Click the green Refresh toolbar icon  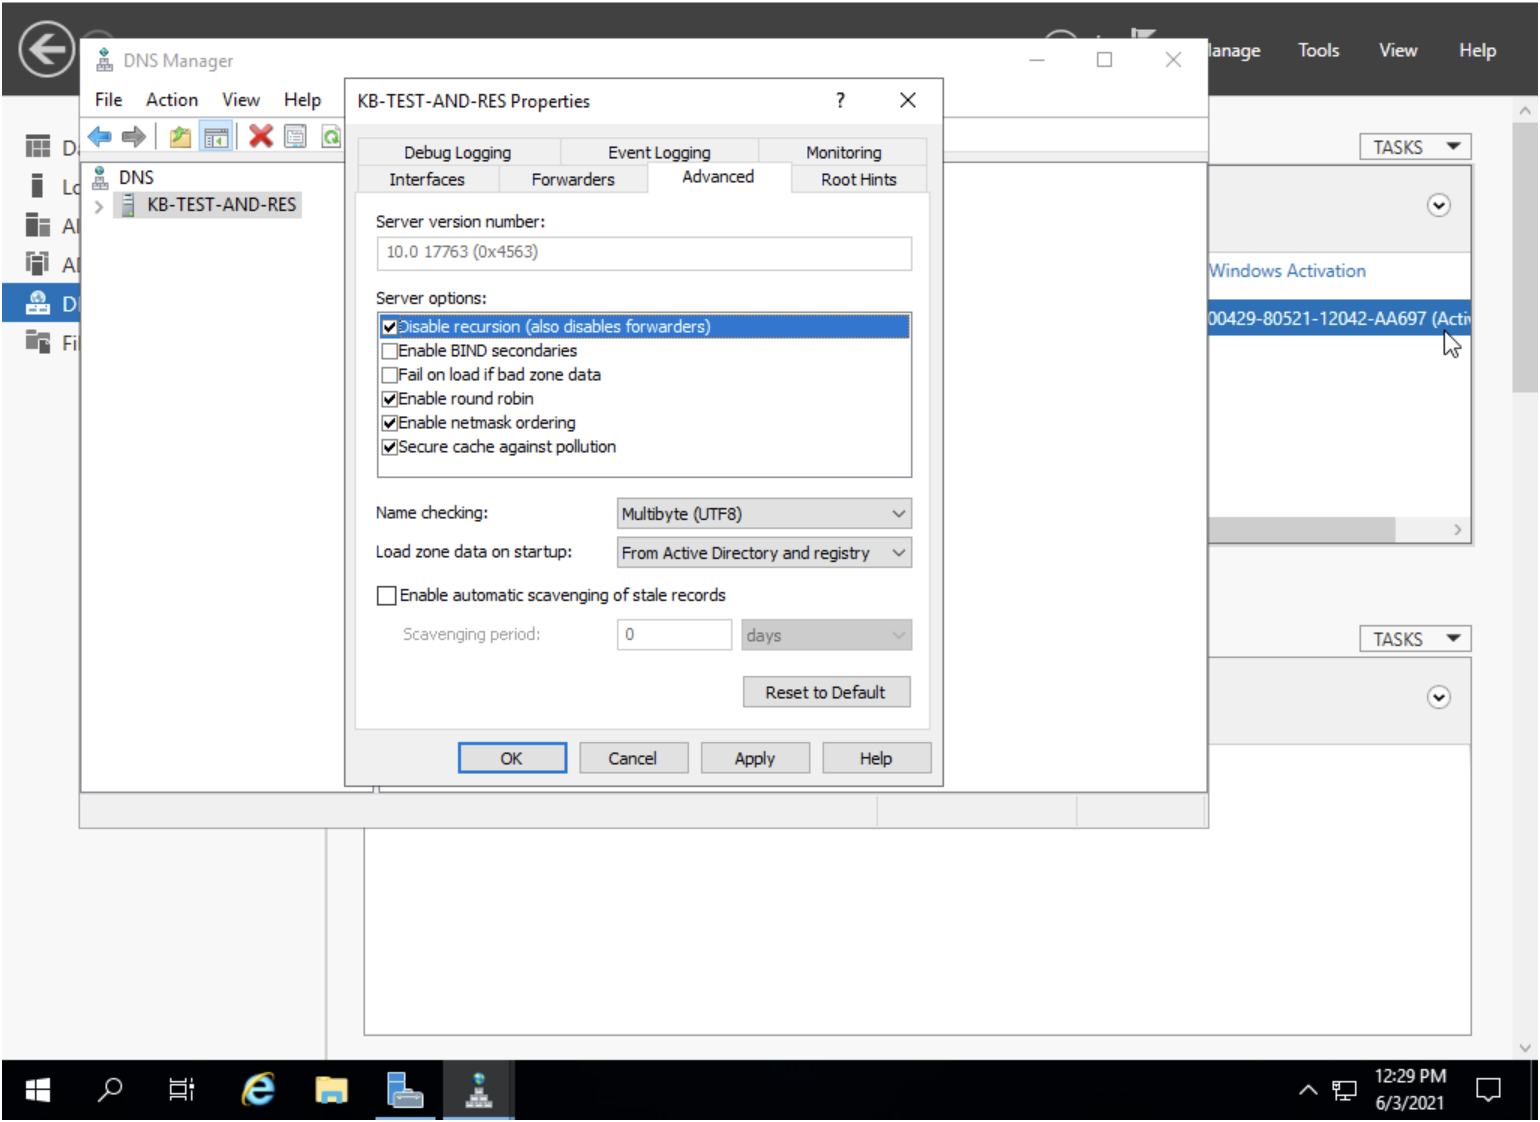coord(330,136)
